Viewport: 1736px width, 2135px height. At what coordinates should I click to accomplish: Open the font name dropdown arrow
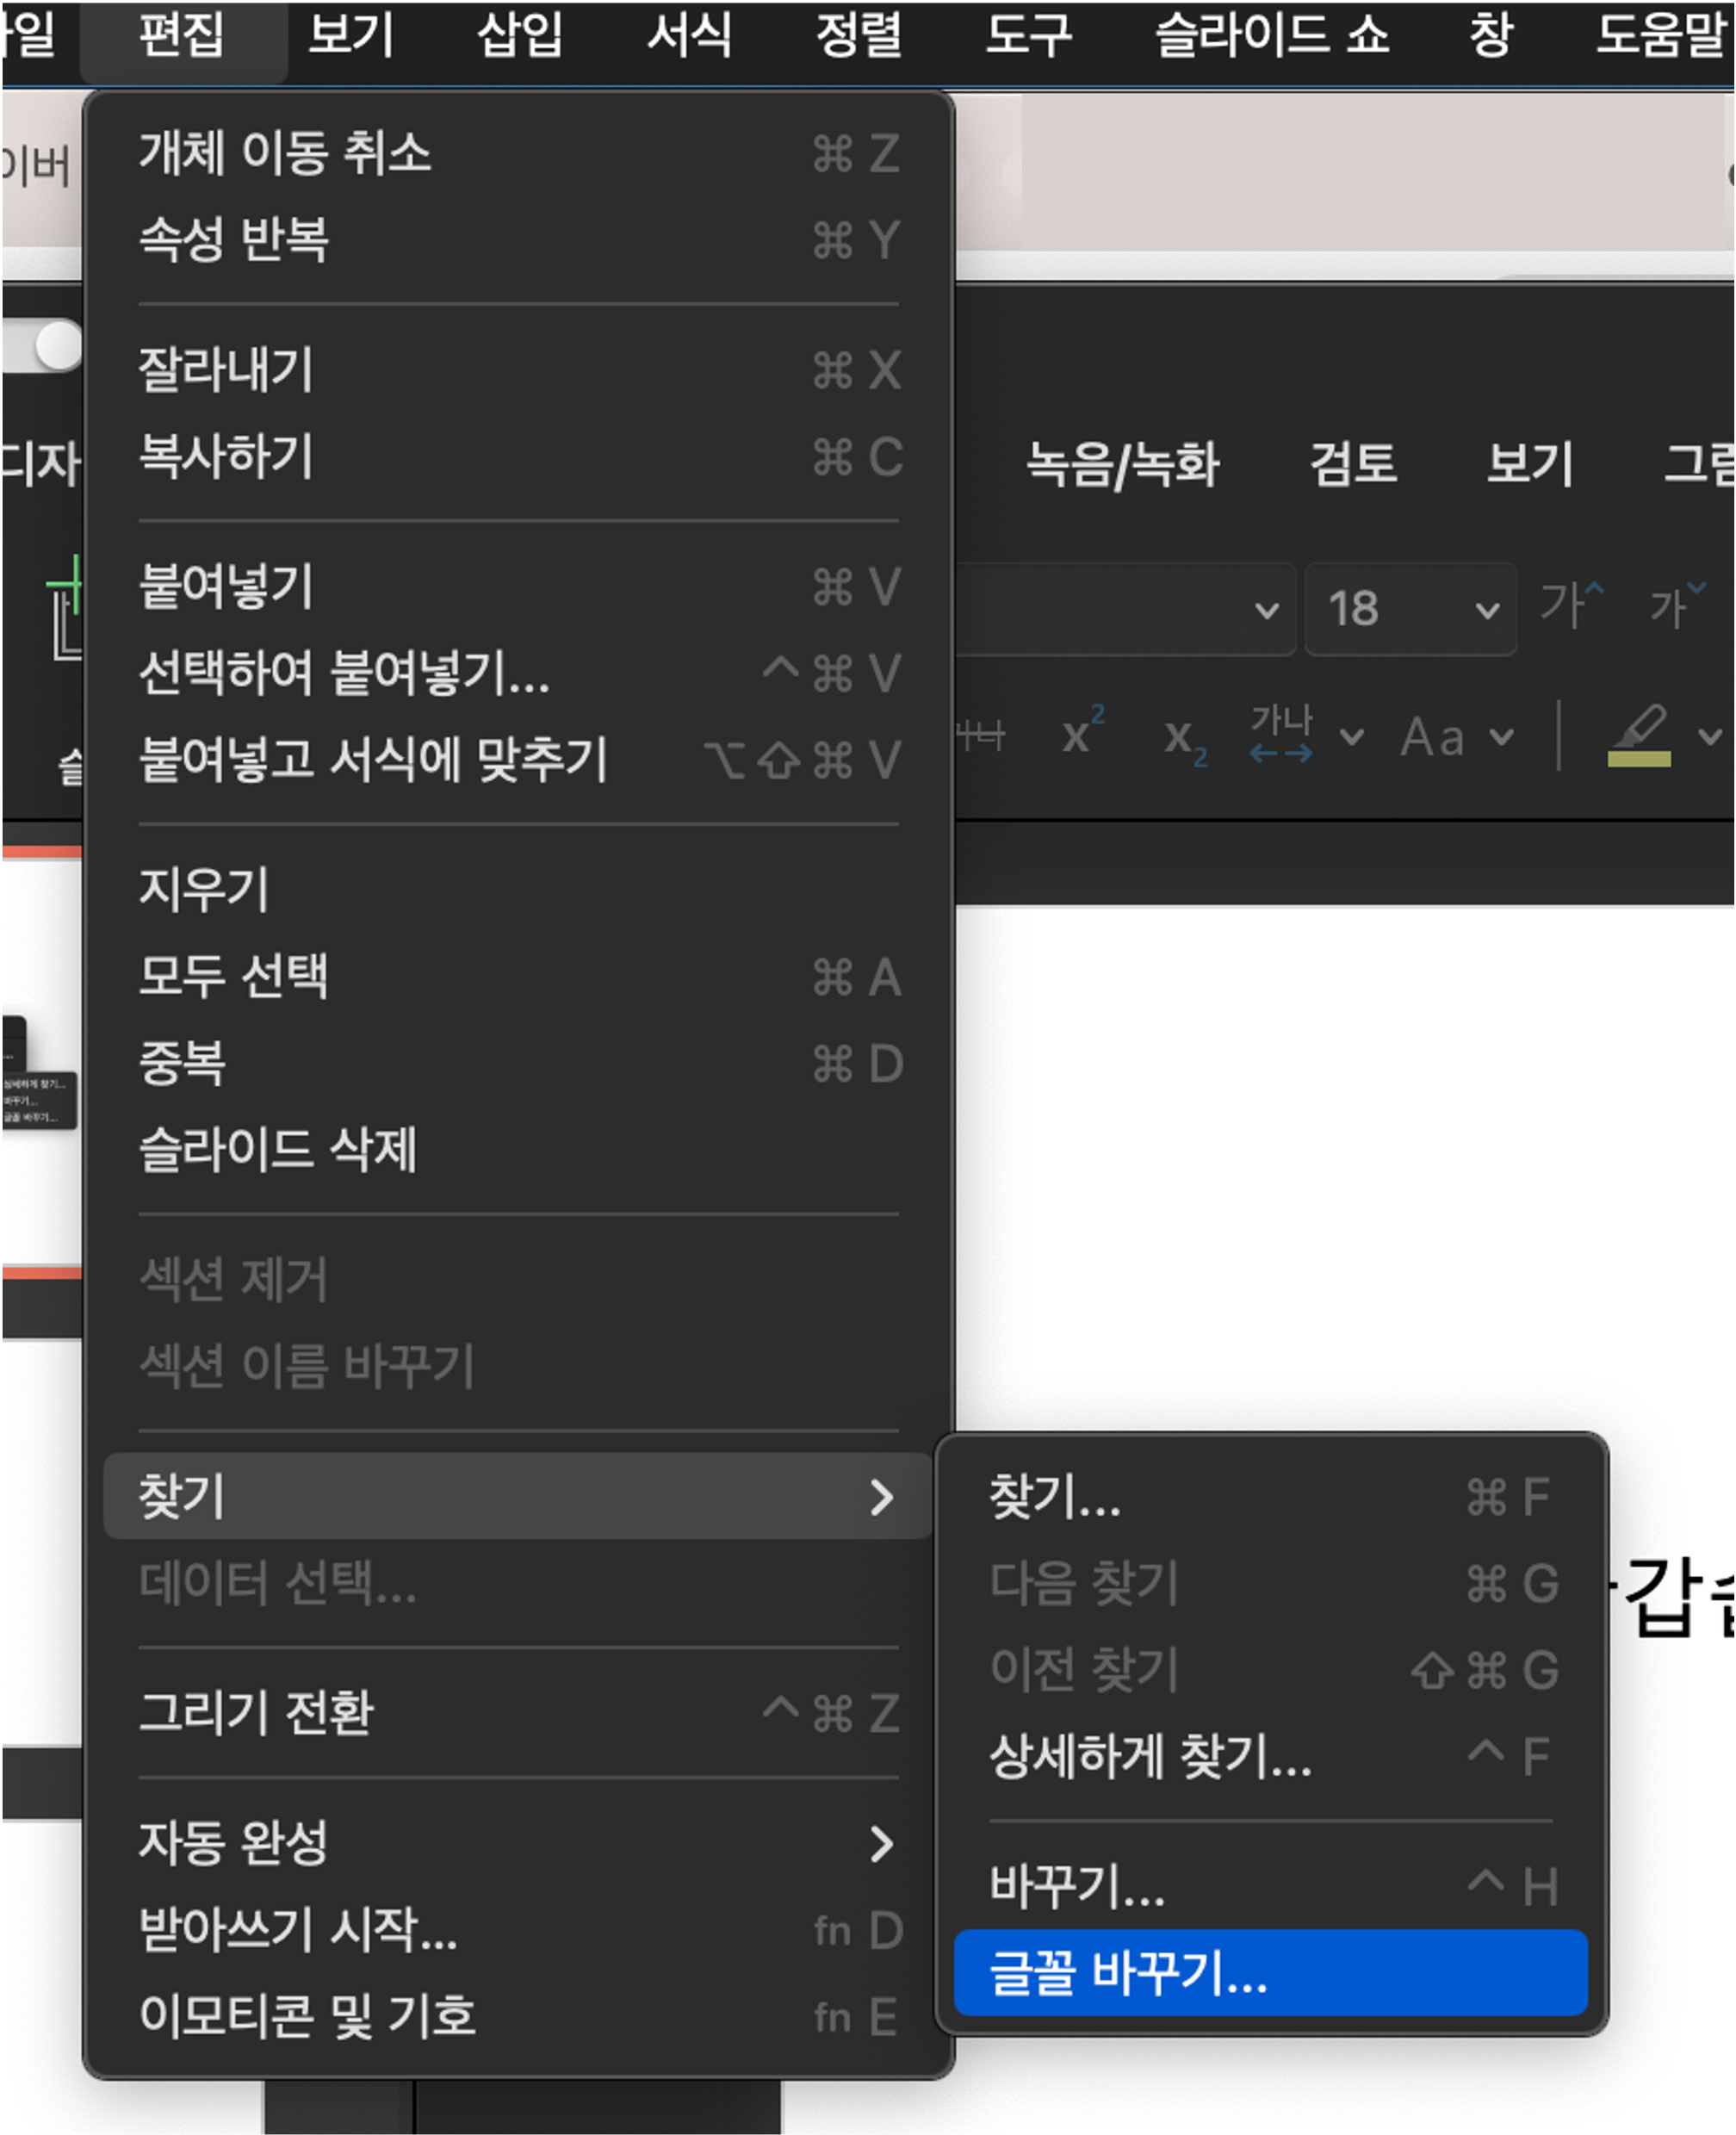point(1266,609)
